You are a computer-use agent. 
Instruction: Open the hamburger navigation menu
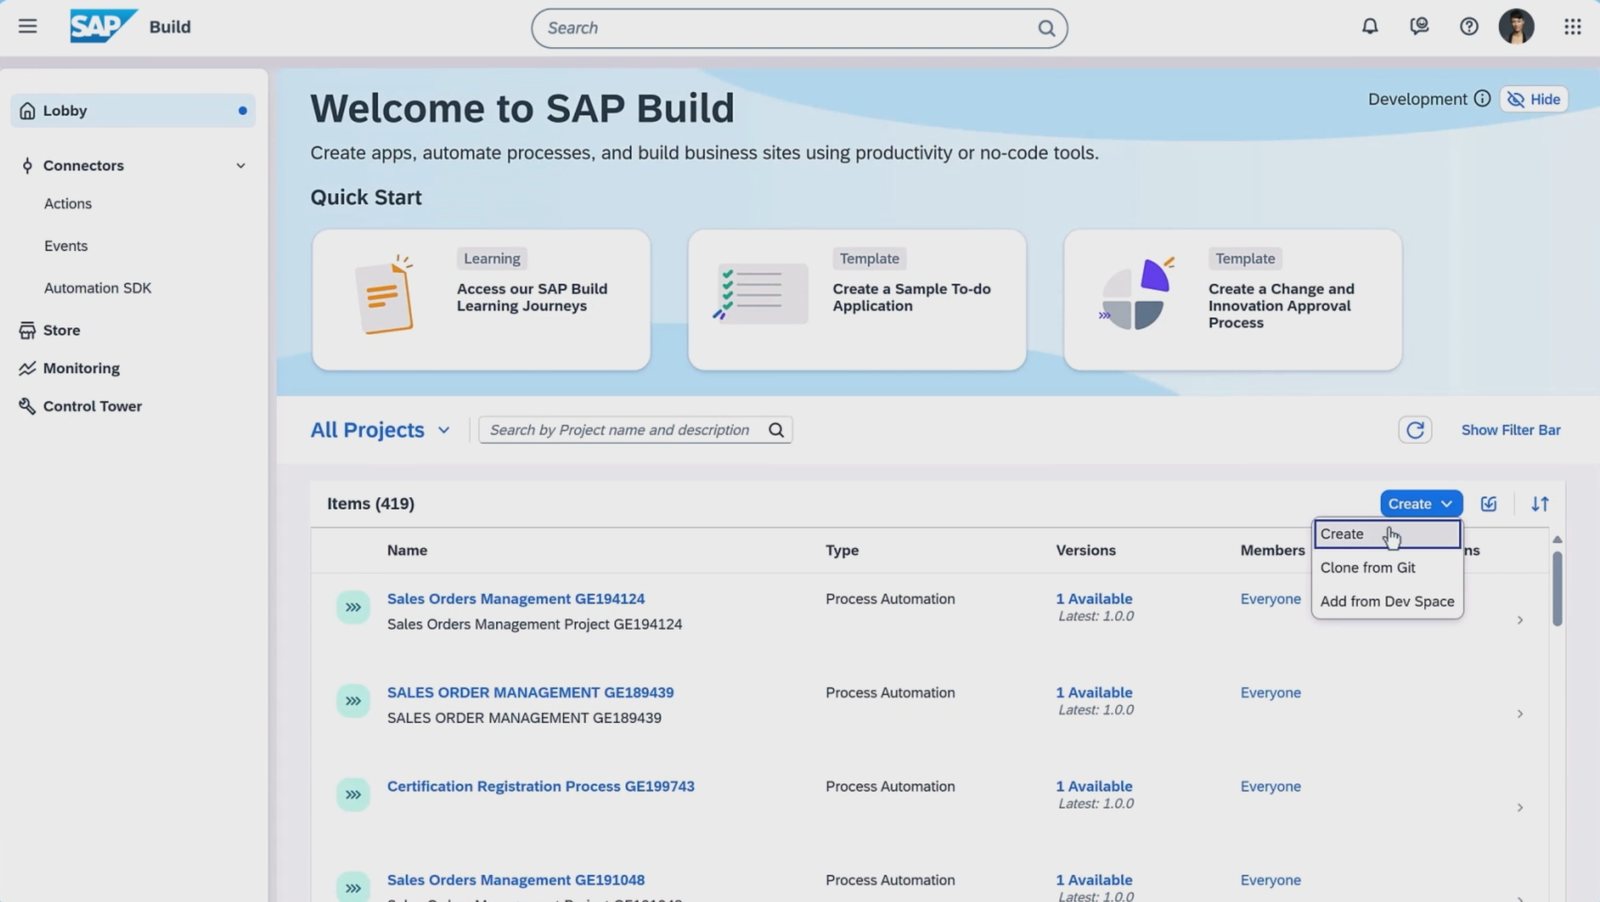pyautogui.click(x=28, y=26)
